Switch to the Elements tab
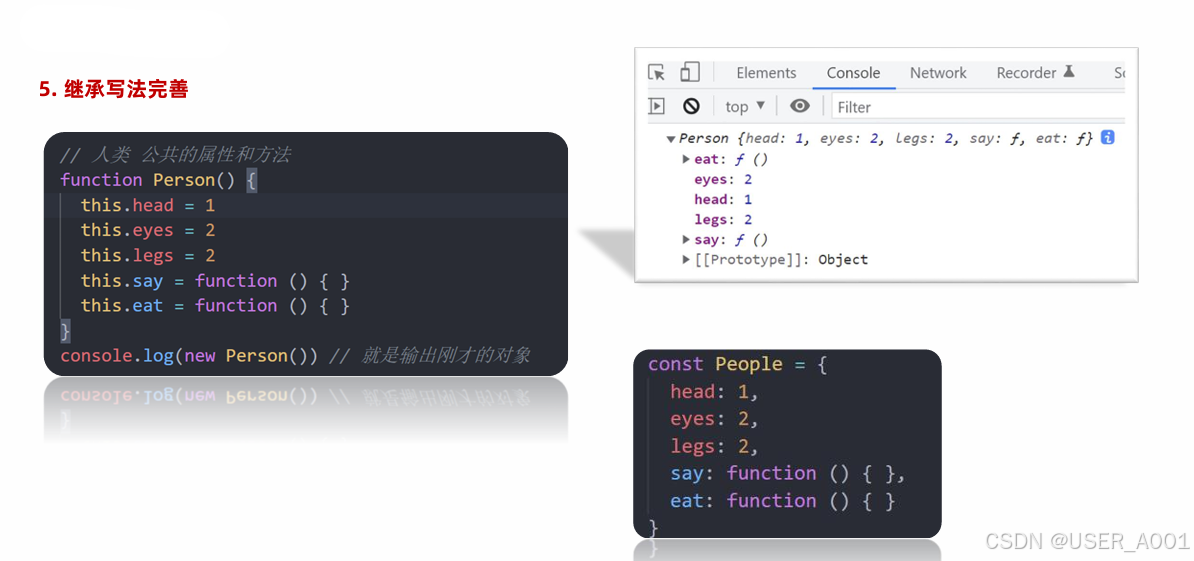The image size is (1194, 561). 766,73
